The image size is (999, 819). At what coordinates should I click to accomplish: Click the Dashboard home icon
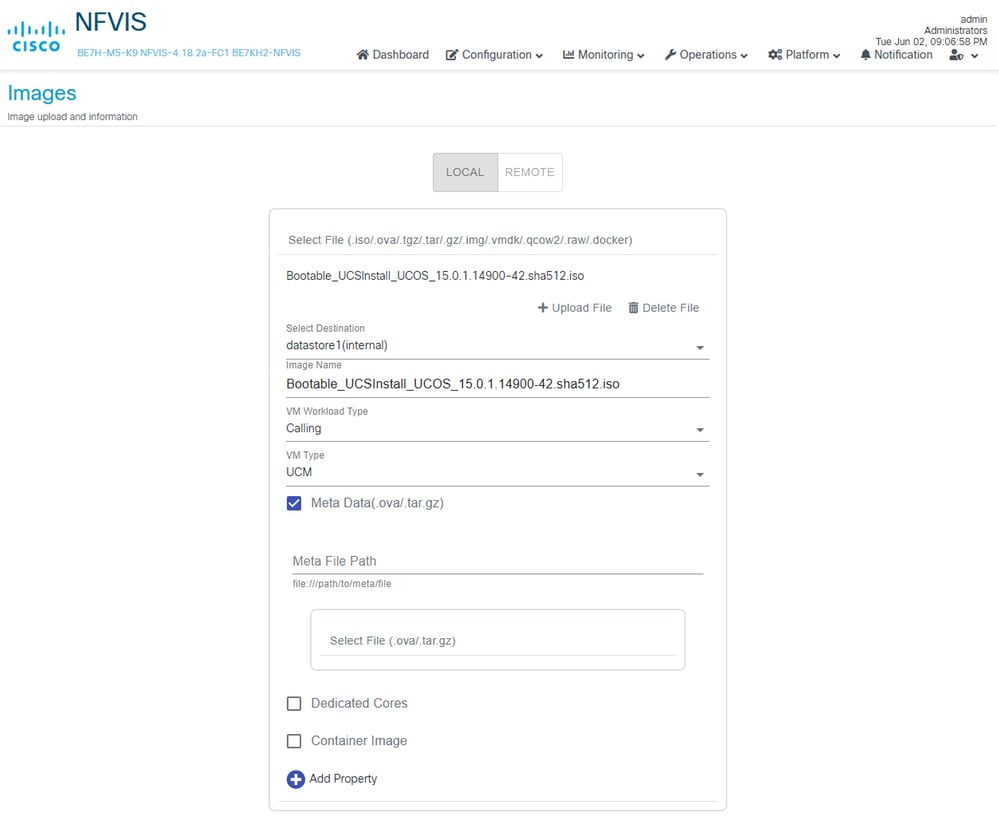pos(363,55)
